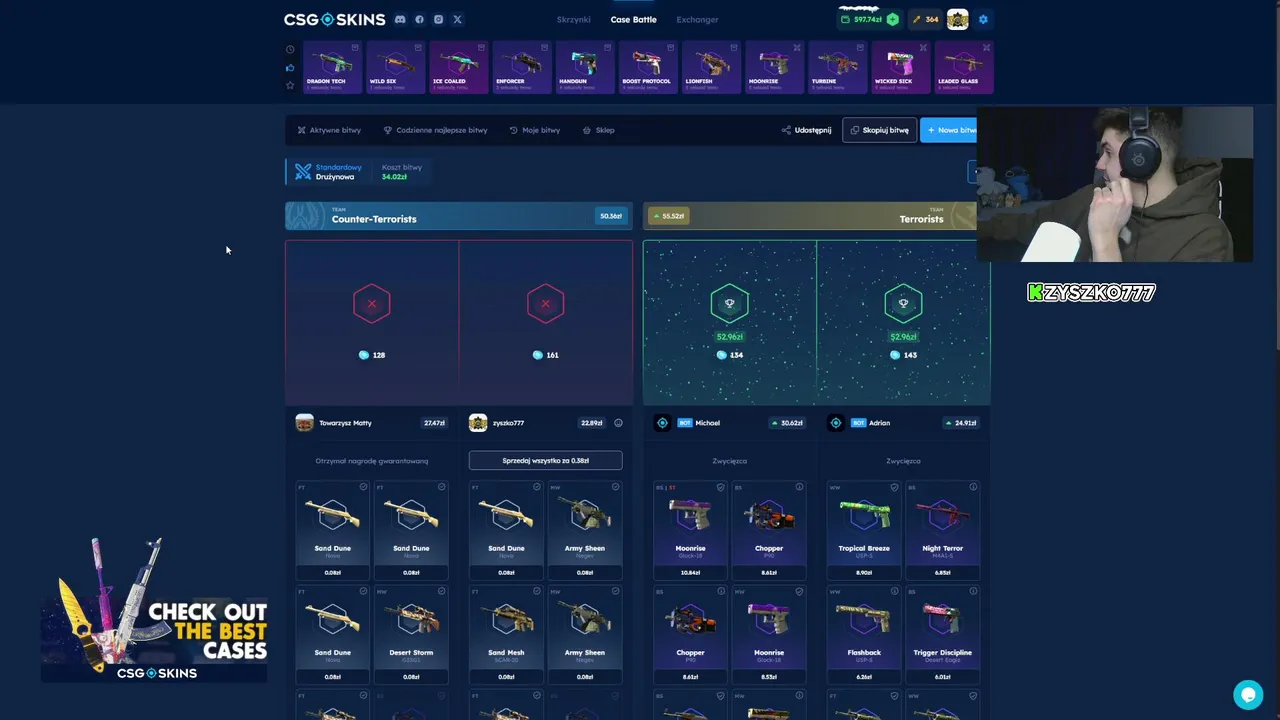
Task: Click the Koszt bitwy 34.02zł value
Action: 394,177
